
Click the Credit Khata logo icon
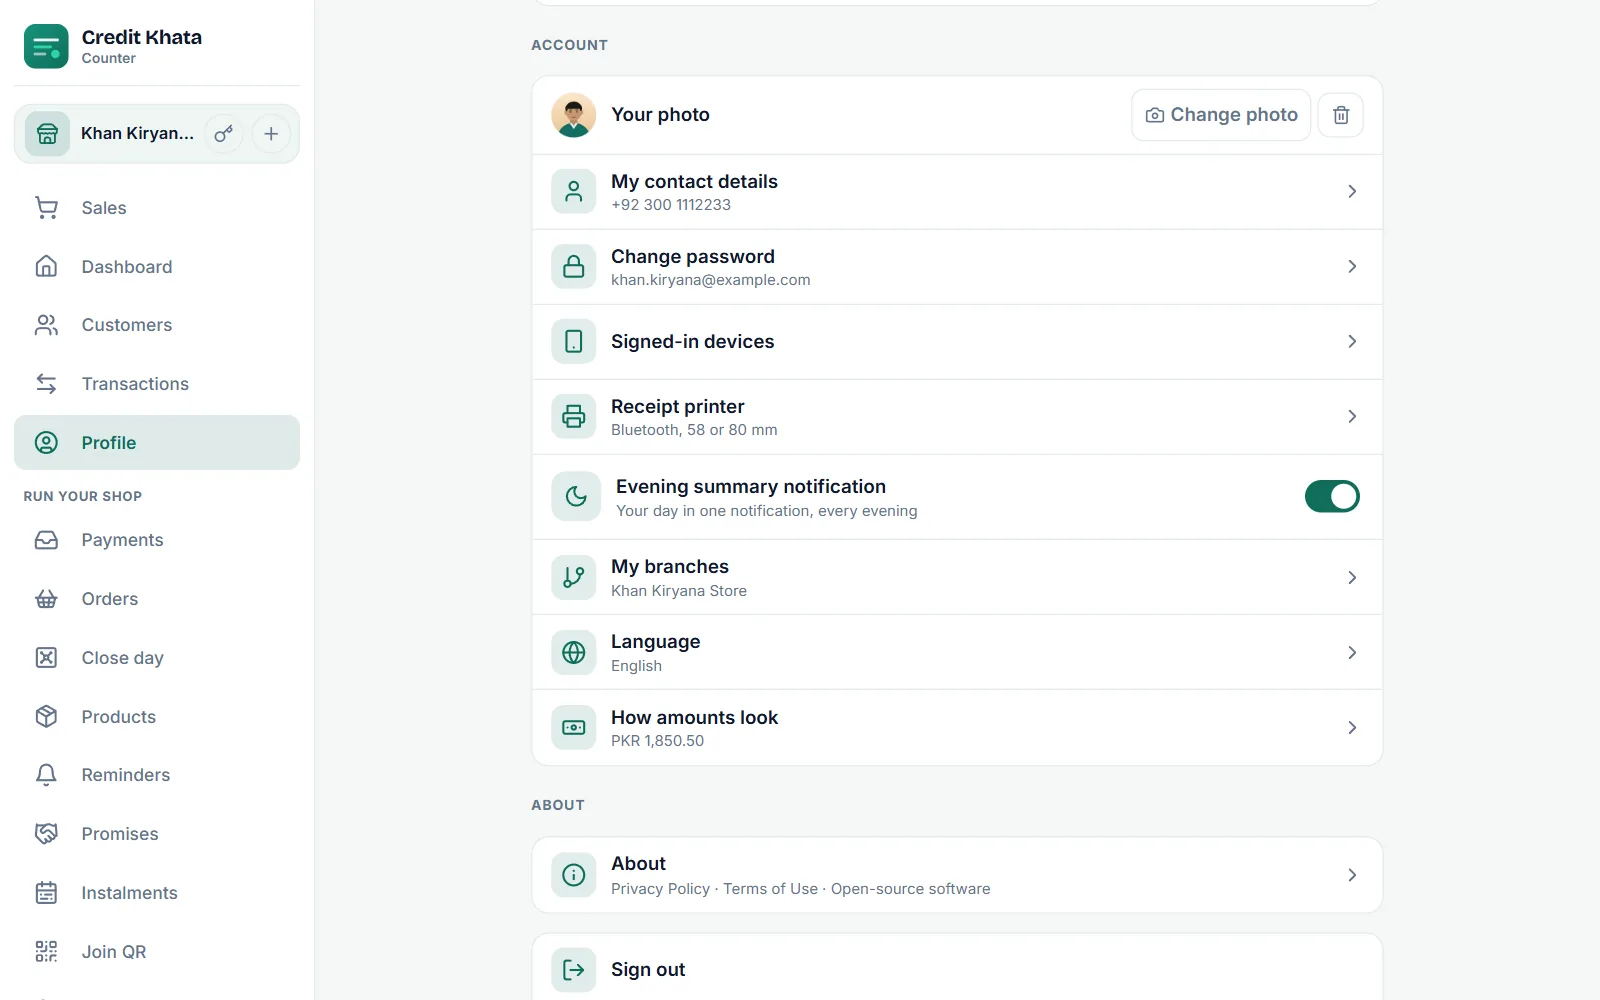[46, 46]
